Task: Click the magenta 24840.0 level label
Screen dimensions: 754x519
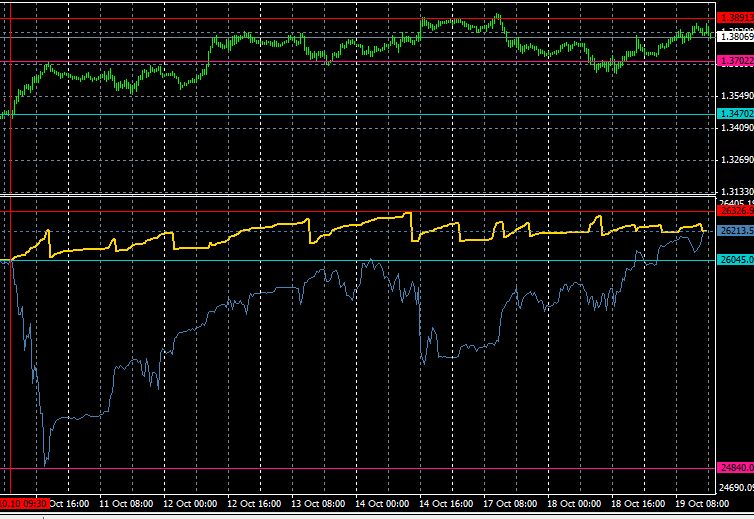Action: (x=735, y=468)
